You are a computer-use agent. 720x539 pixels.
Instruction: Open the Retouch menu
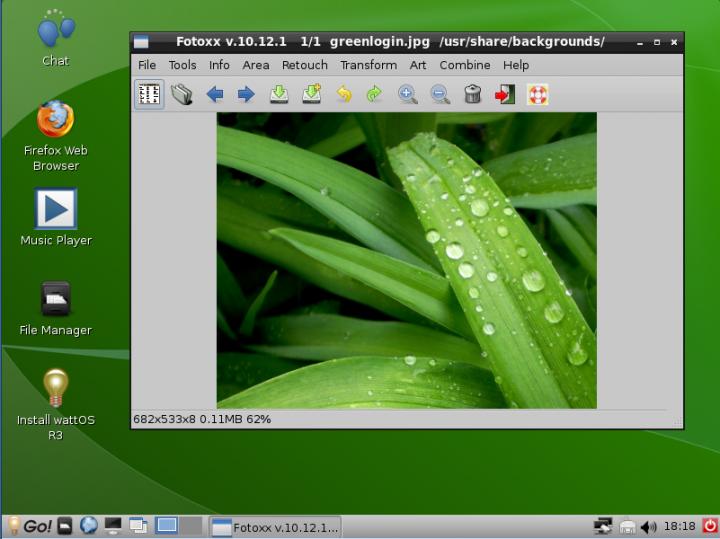(304, 65)
